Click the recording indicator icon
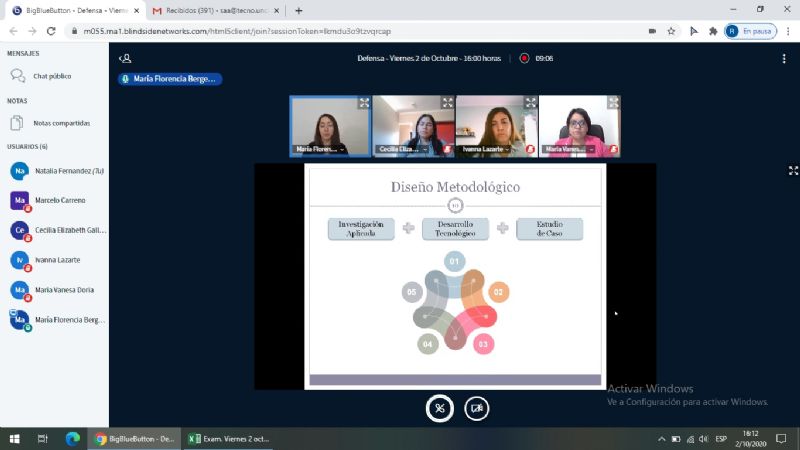Screen dimensions: 800x450 pos(523,58)
